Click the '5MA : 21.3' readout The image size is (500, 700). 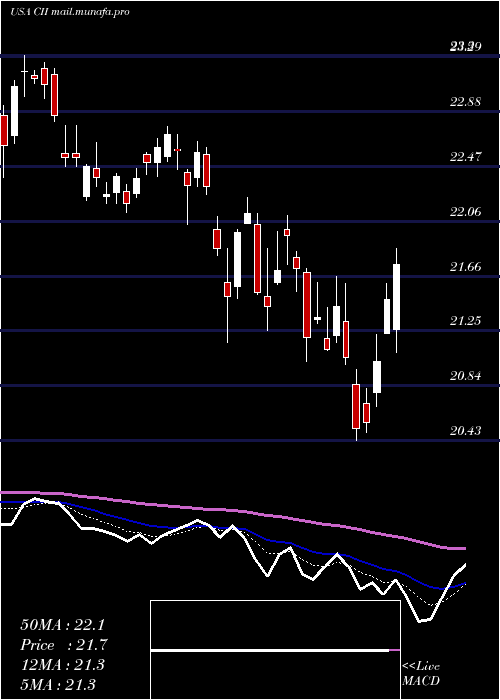pyautogui.click(x=58, y=685)
